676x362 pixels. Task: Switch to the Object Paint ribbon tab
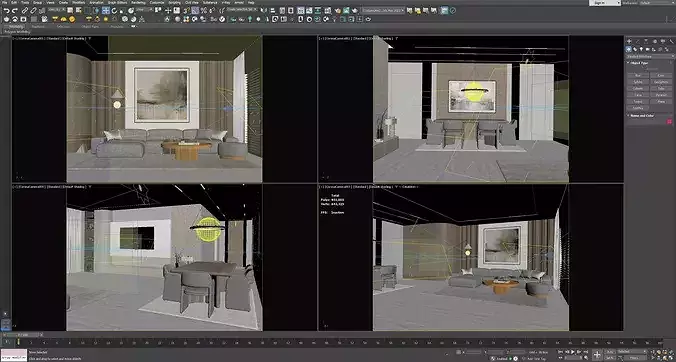pyautogui.click(x=90, y=26)
